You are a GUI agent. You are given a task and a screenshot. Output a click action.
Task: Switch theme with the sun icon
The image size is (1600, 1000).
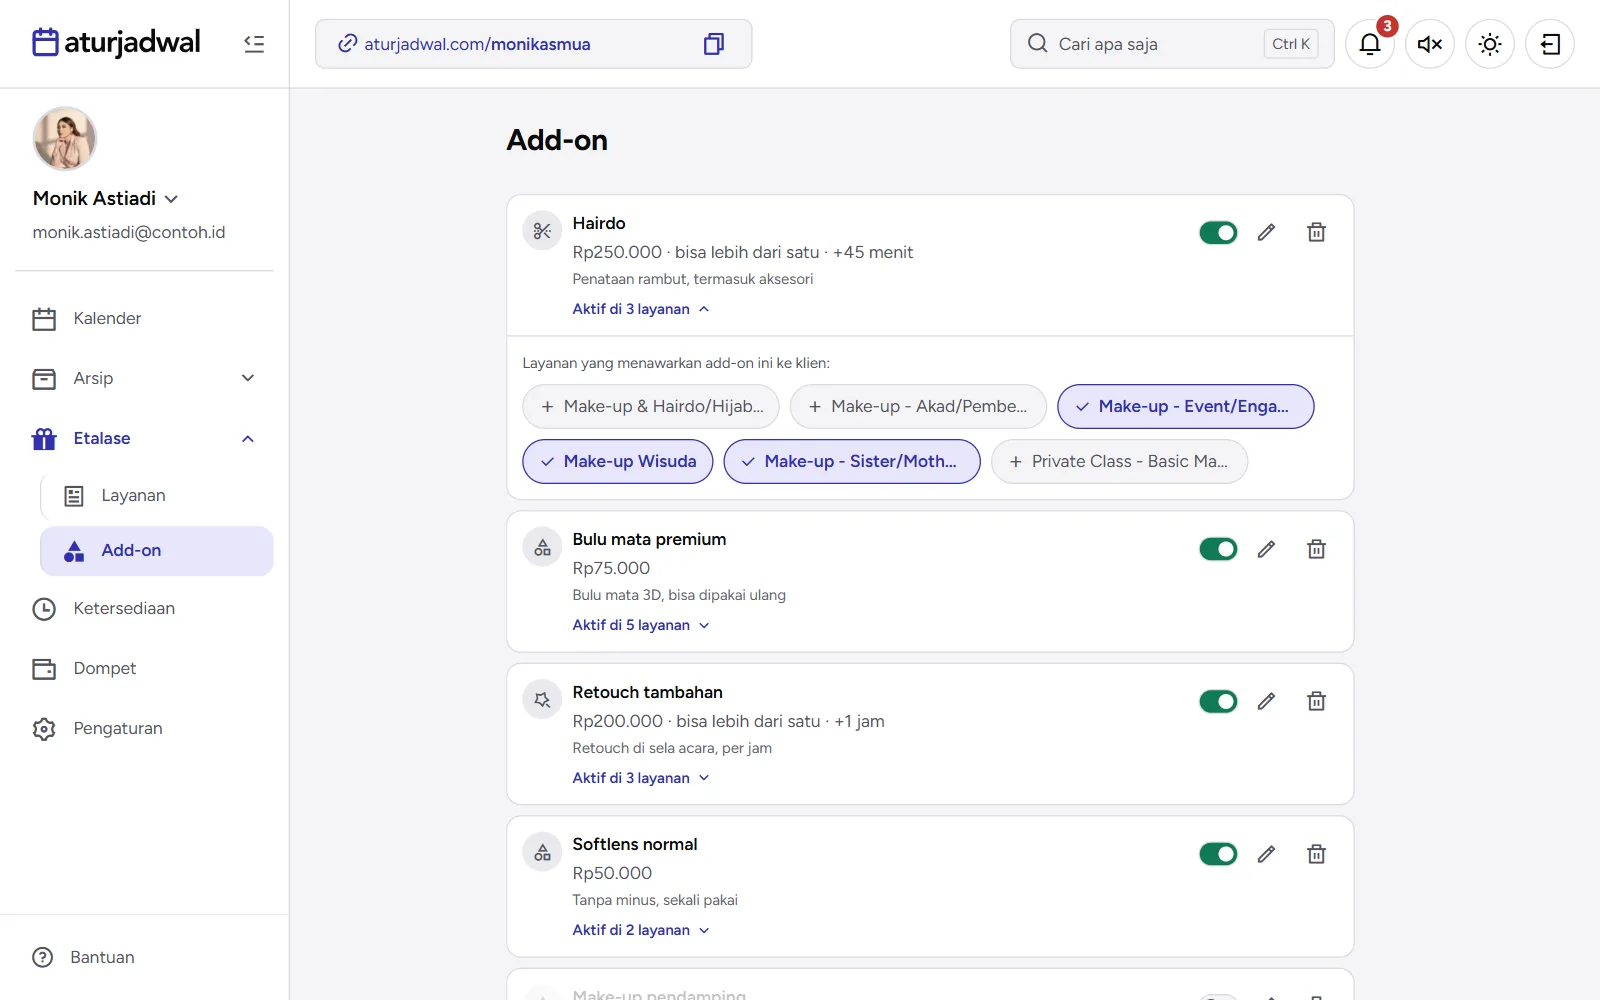point(1490,44)
